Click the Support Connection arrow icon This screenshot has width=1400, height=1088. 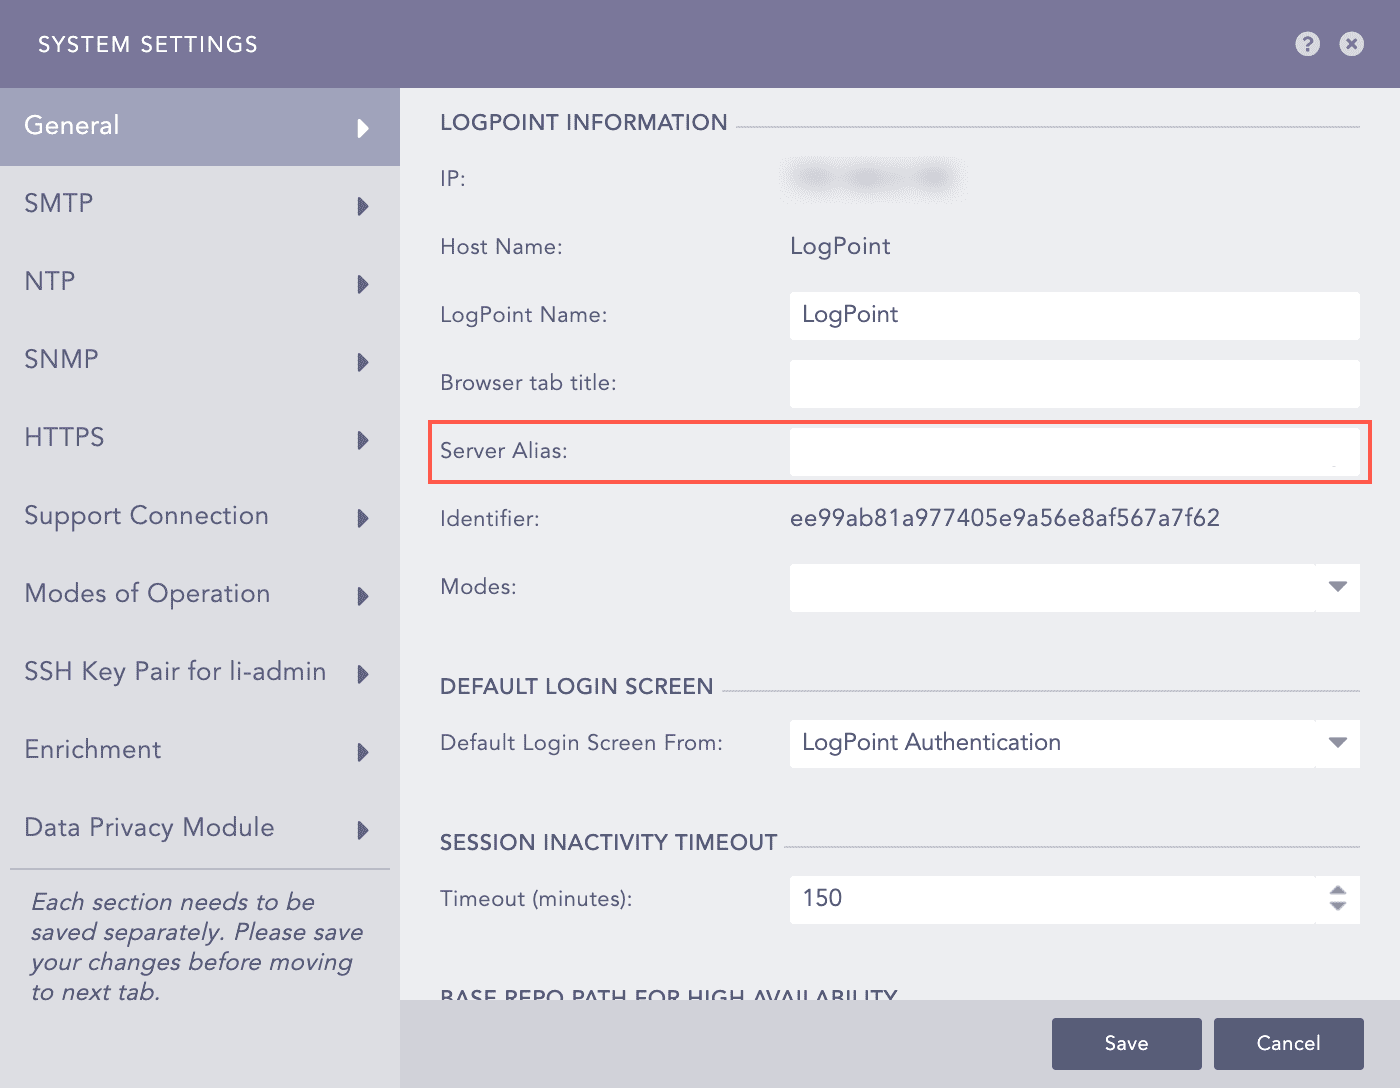[x=363, y=518]
